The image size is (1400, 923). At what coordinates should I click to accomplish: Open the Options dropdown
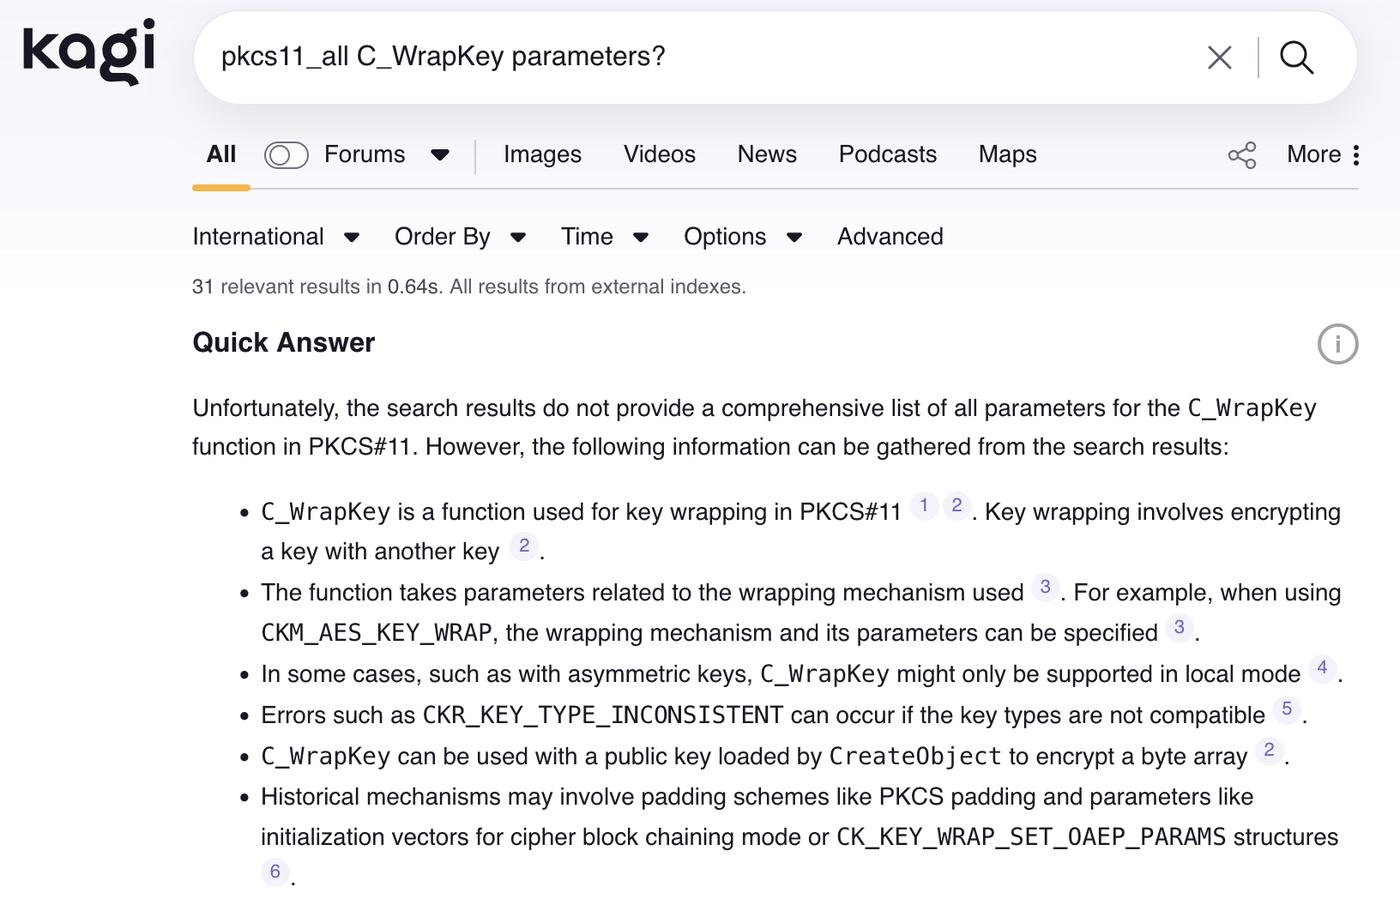743,237
